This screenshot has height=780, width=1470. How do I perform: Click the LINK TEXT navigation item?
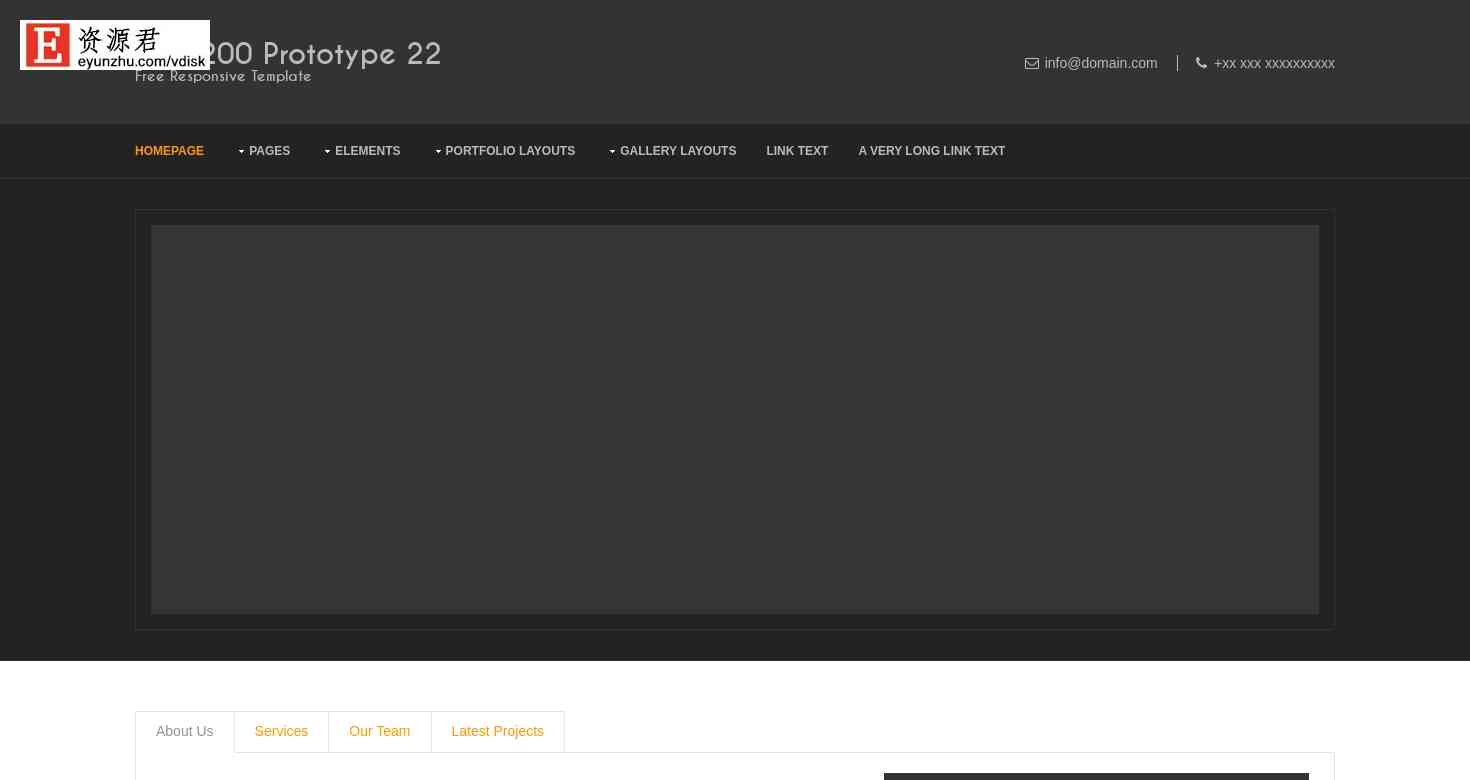point(797,151)
